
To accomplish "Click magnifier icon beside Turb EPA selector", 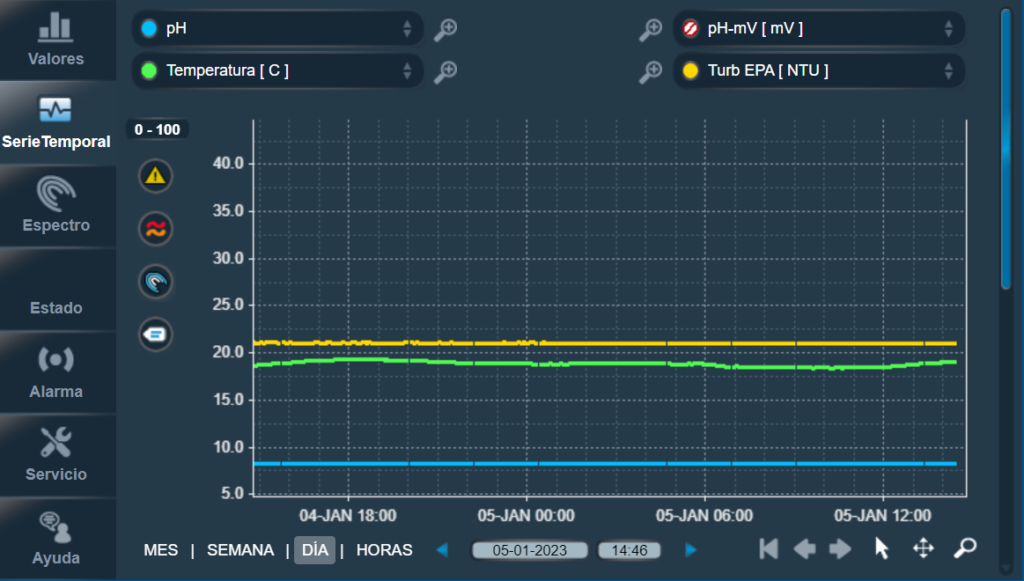I will [651, 71].
